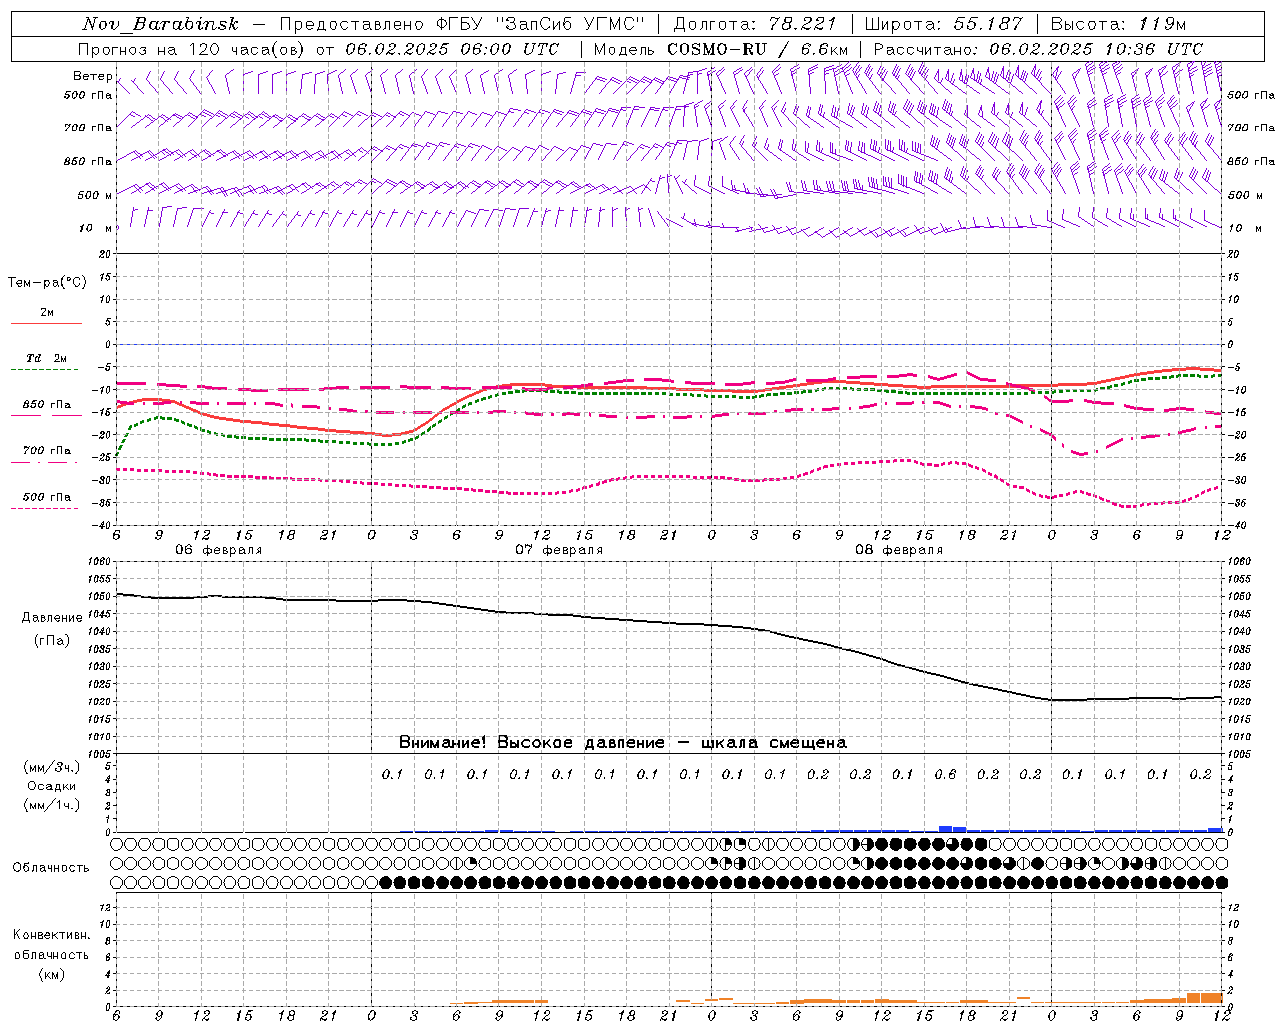The width and height of the screenshot is (1280, 1024).
Task: Click the Модель COSMO-RU / 6.6км label
Action: pyautogui.click(x=721, y=49)
